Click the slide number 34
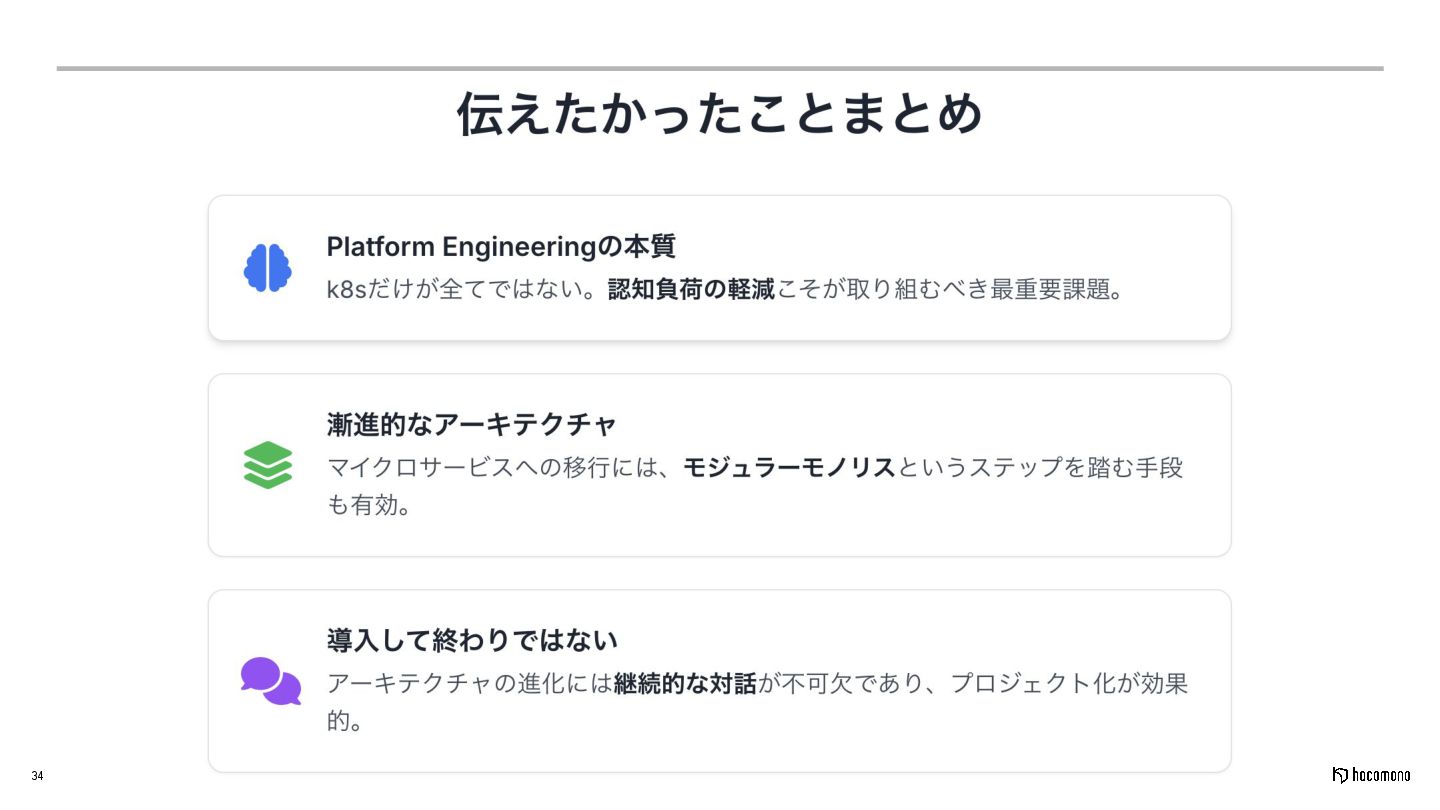1440x810 pixels. 37,776
